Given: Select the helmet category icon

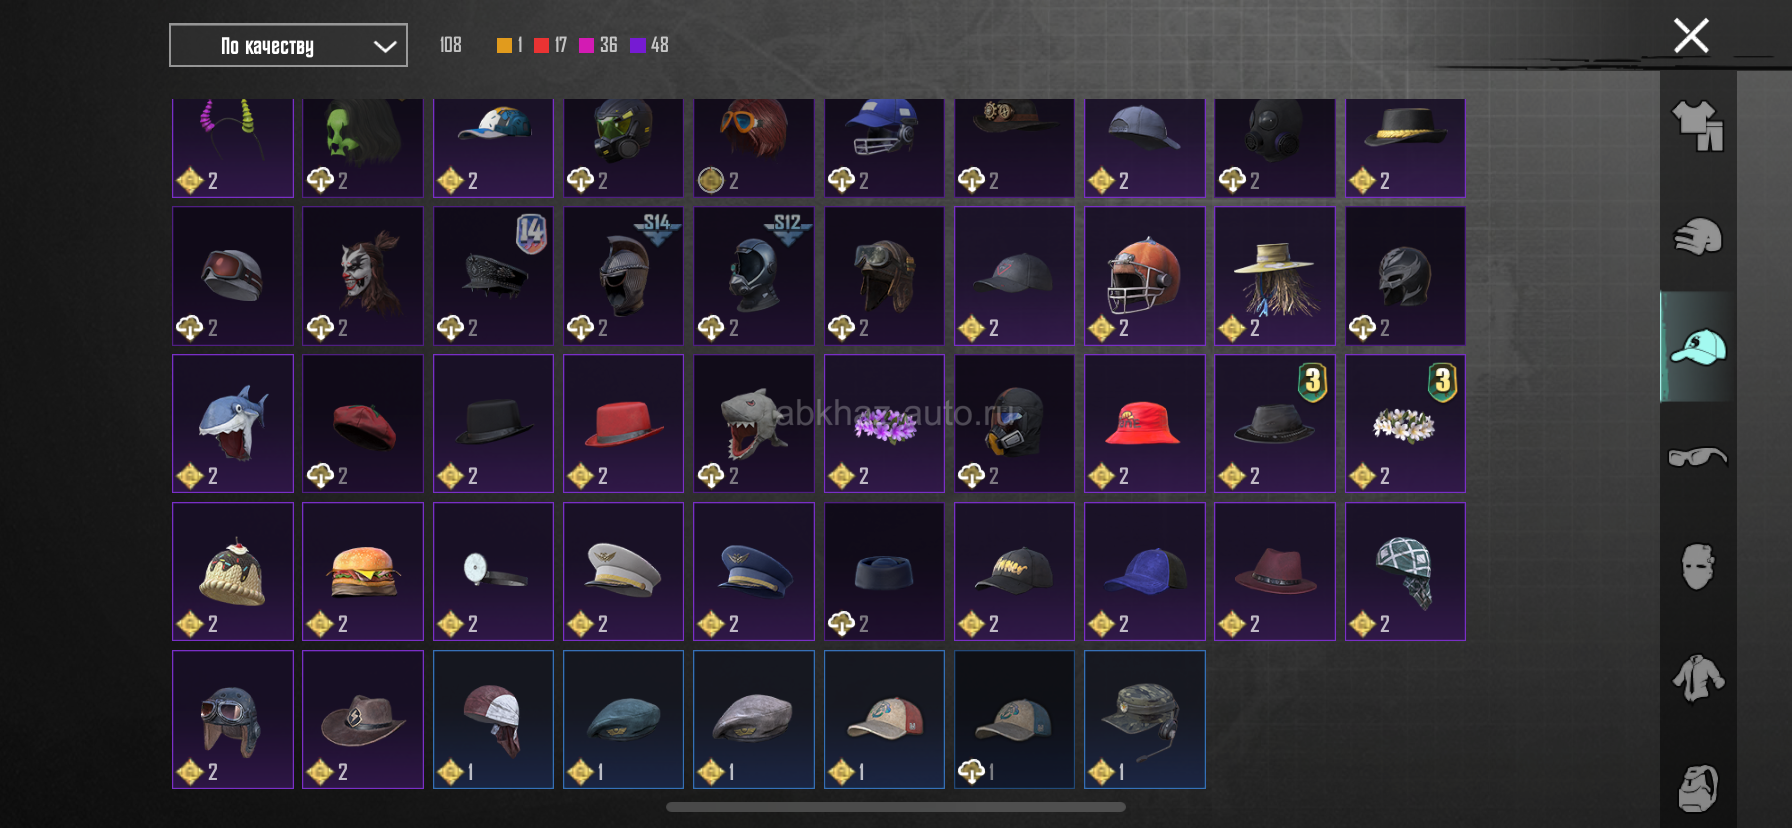Looking at the screenshot, I should click(1698, 236).
